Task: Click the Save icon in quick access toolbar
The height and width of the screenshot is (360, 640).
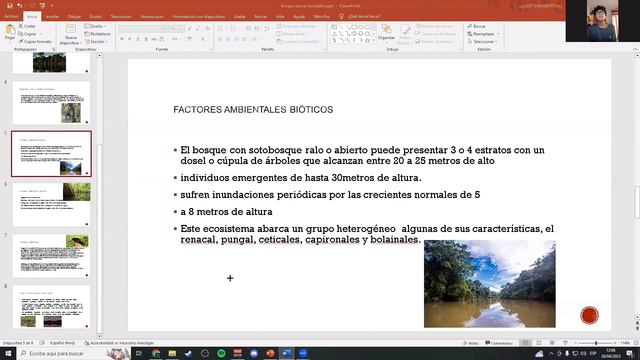Action: coord(9,6)
